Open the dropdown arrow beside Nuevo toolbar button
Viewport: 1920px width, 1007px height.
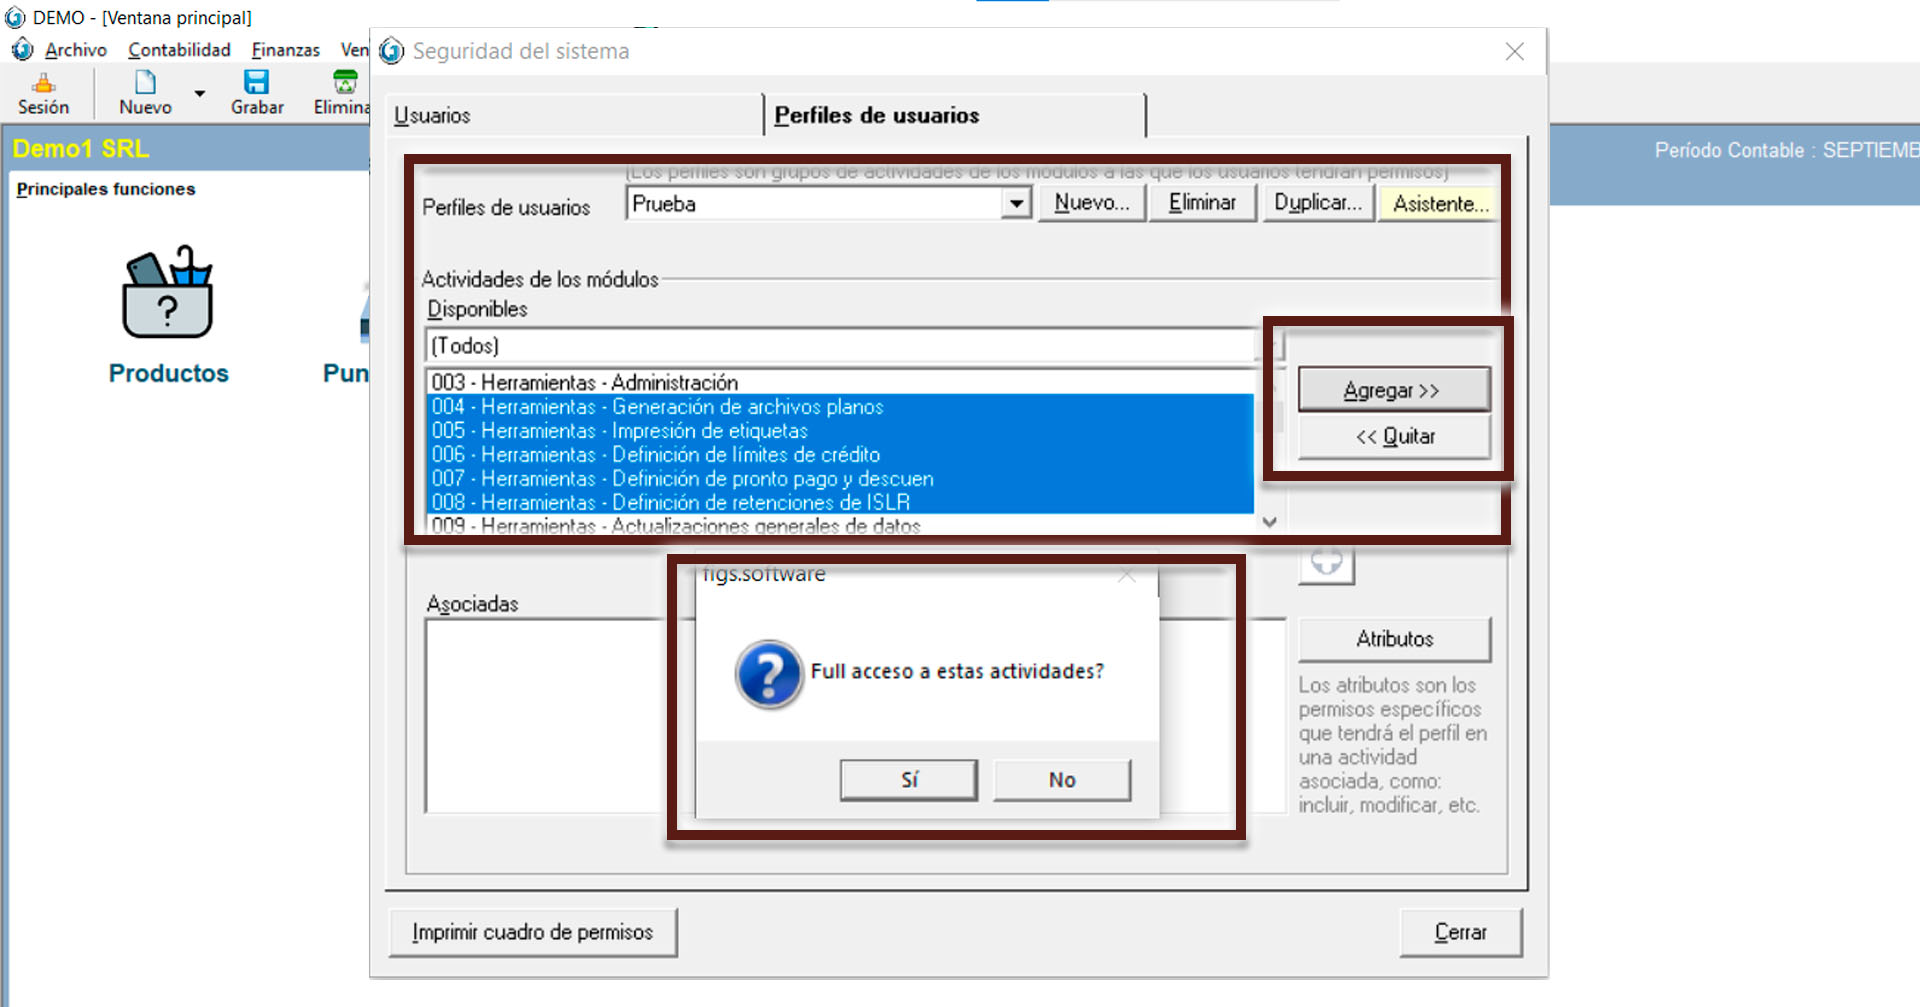pos(200,93)
